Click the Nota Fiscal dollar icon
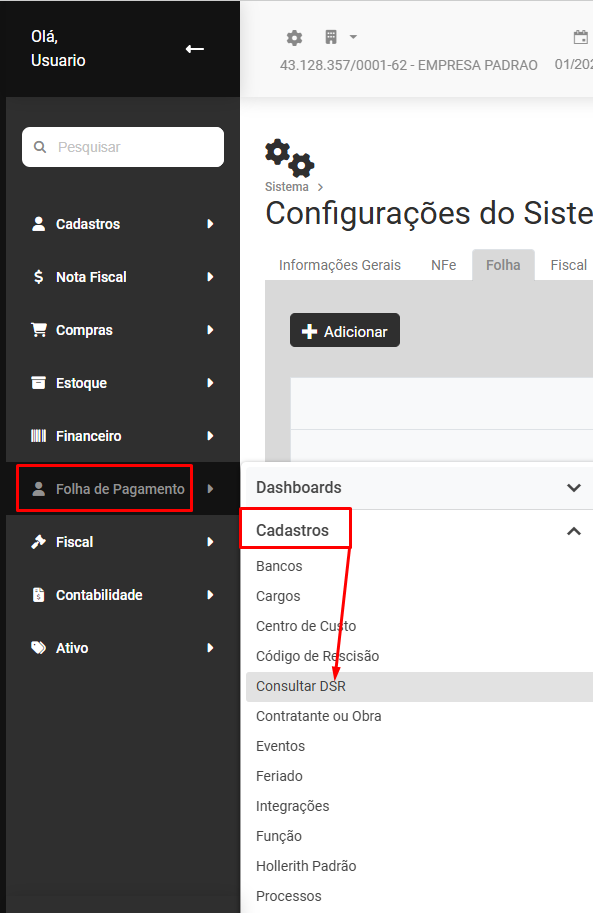 [x=38, y=277]
